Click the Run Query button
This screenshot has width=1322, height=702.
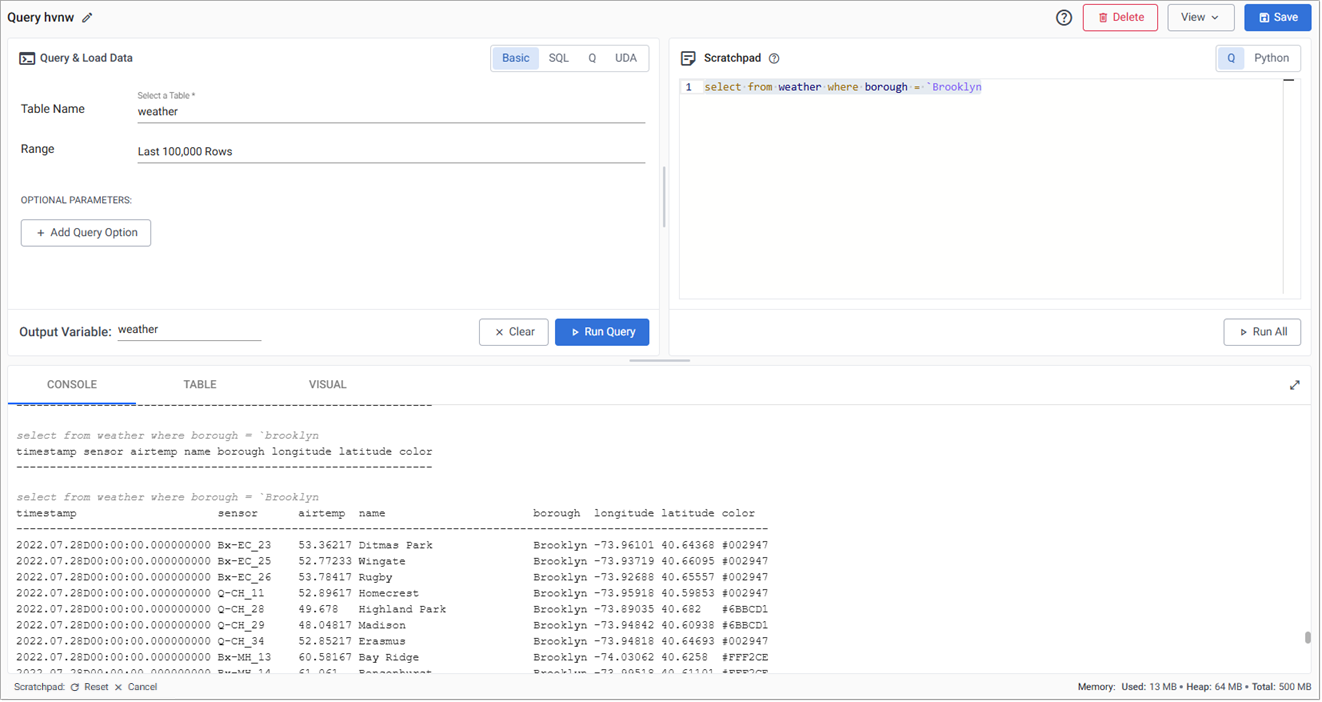click(x=602, y=331)
